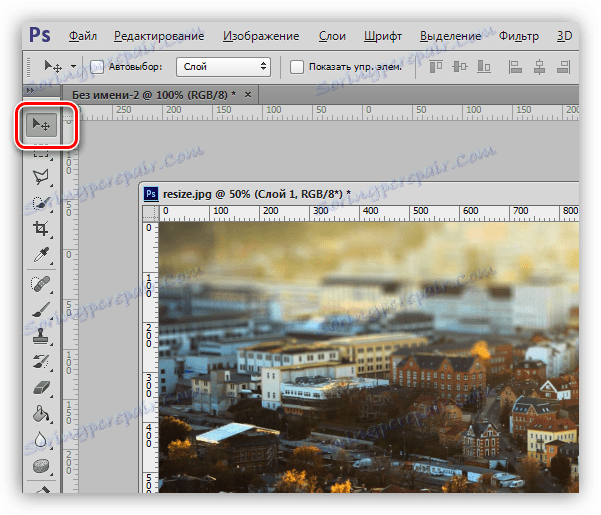Image resolution: width=601 pixels, height=515 pixels.
Task: Open the 3D menu
Action: (564, 36)
